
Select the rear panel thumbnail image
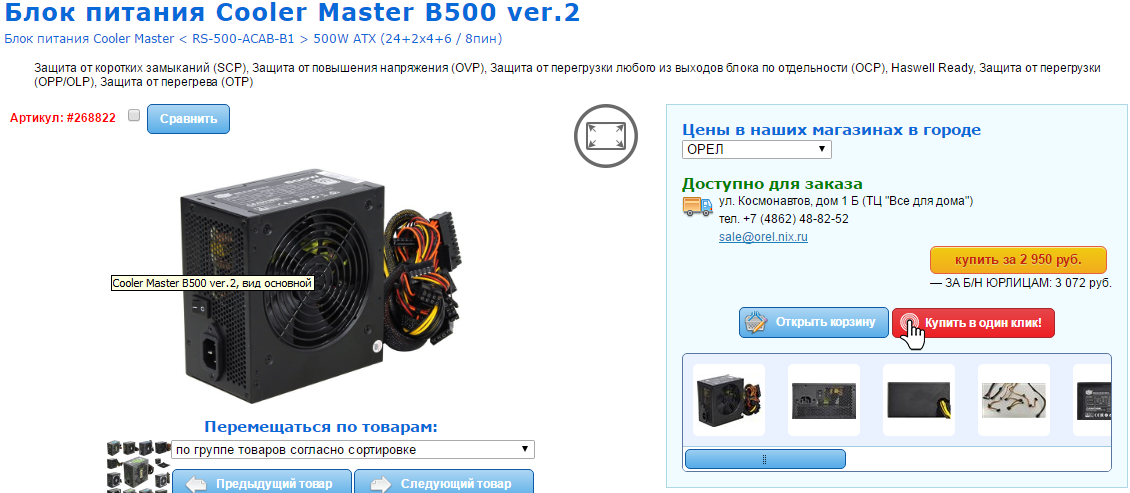click(x=824, y=400)
